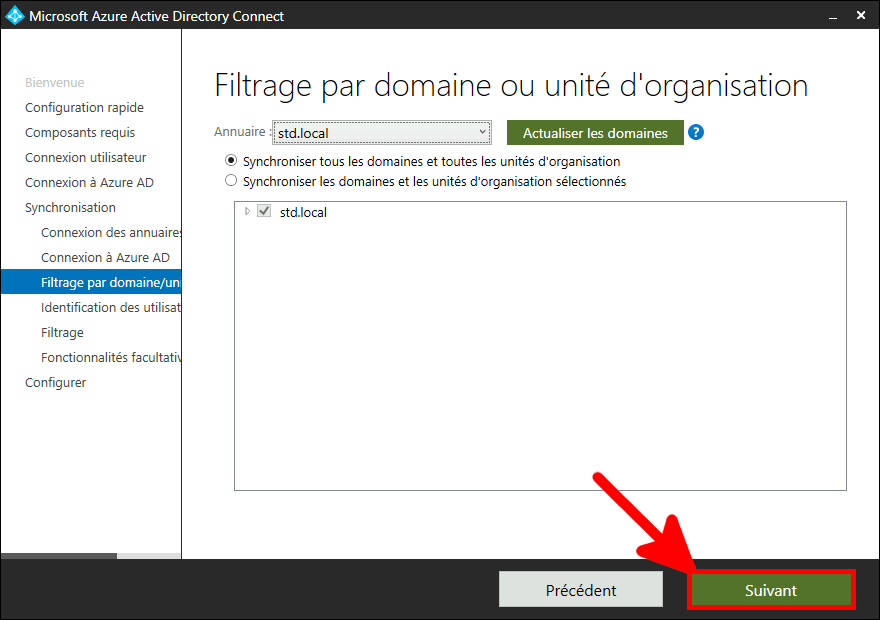The image size is (880, 620).
Task: Click the Configurer navigation item
Action: point(54,382)
